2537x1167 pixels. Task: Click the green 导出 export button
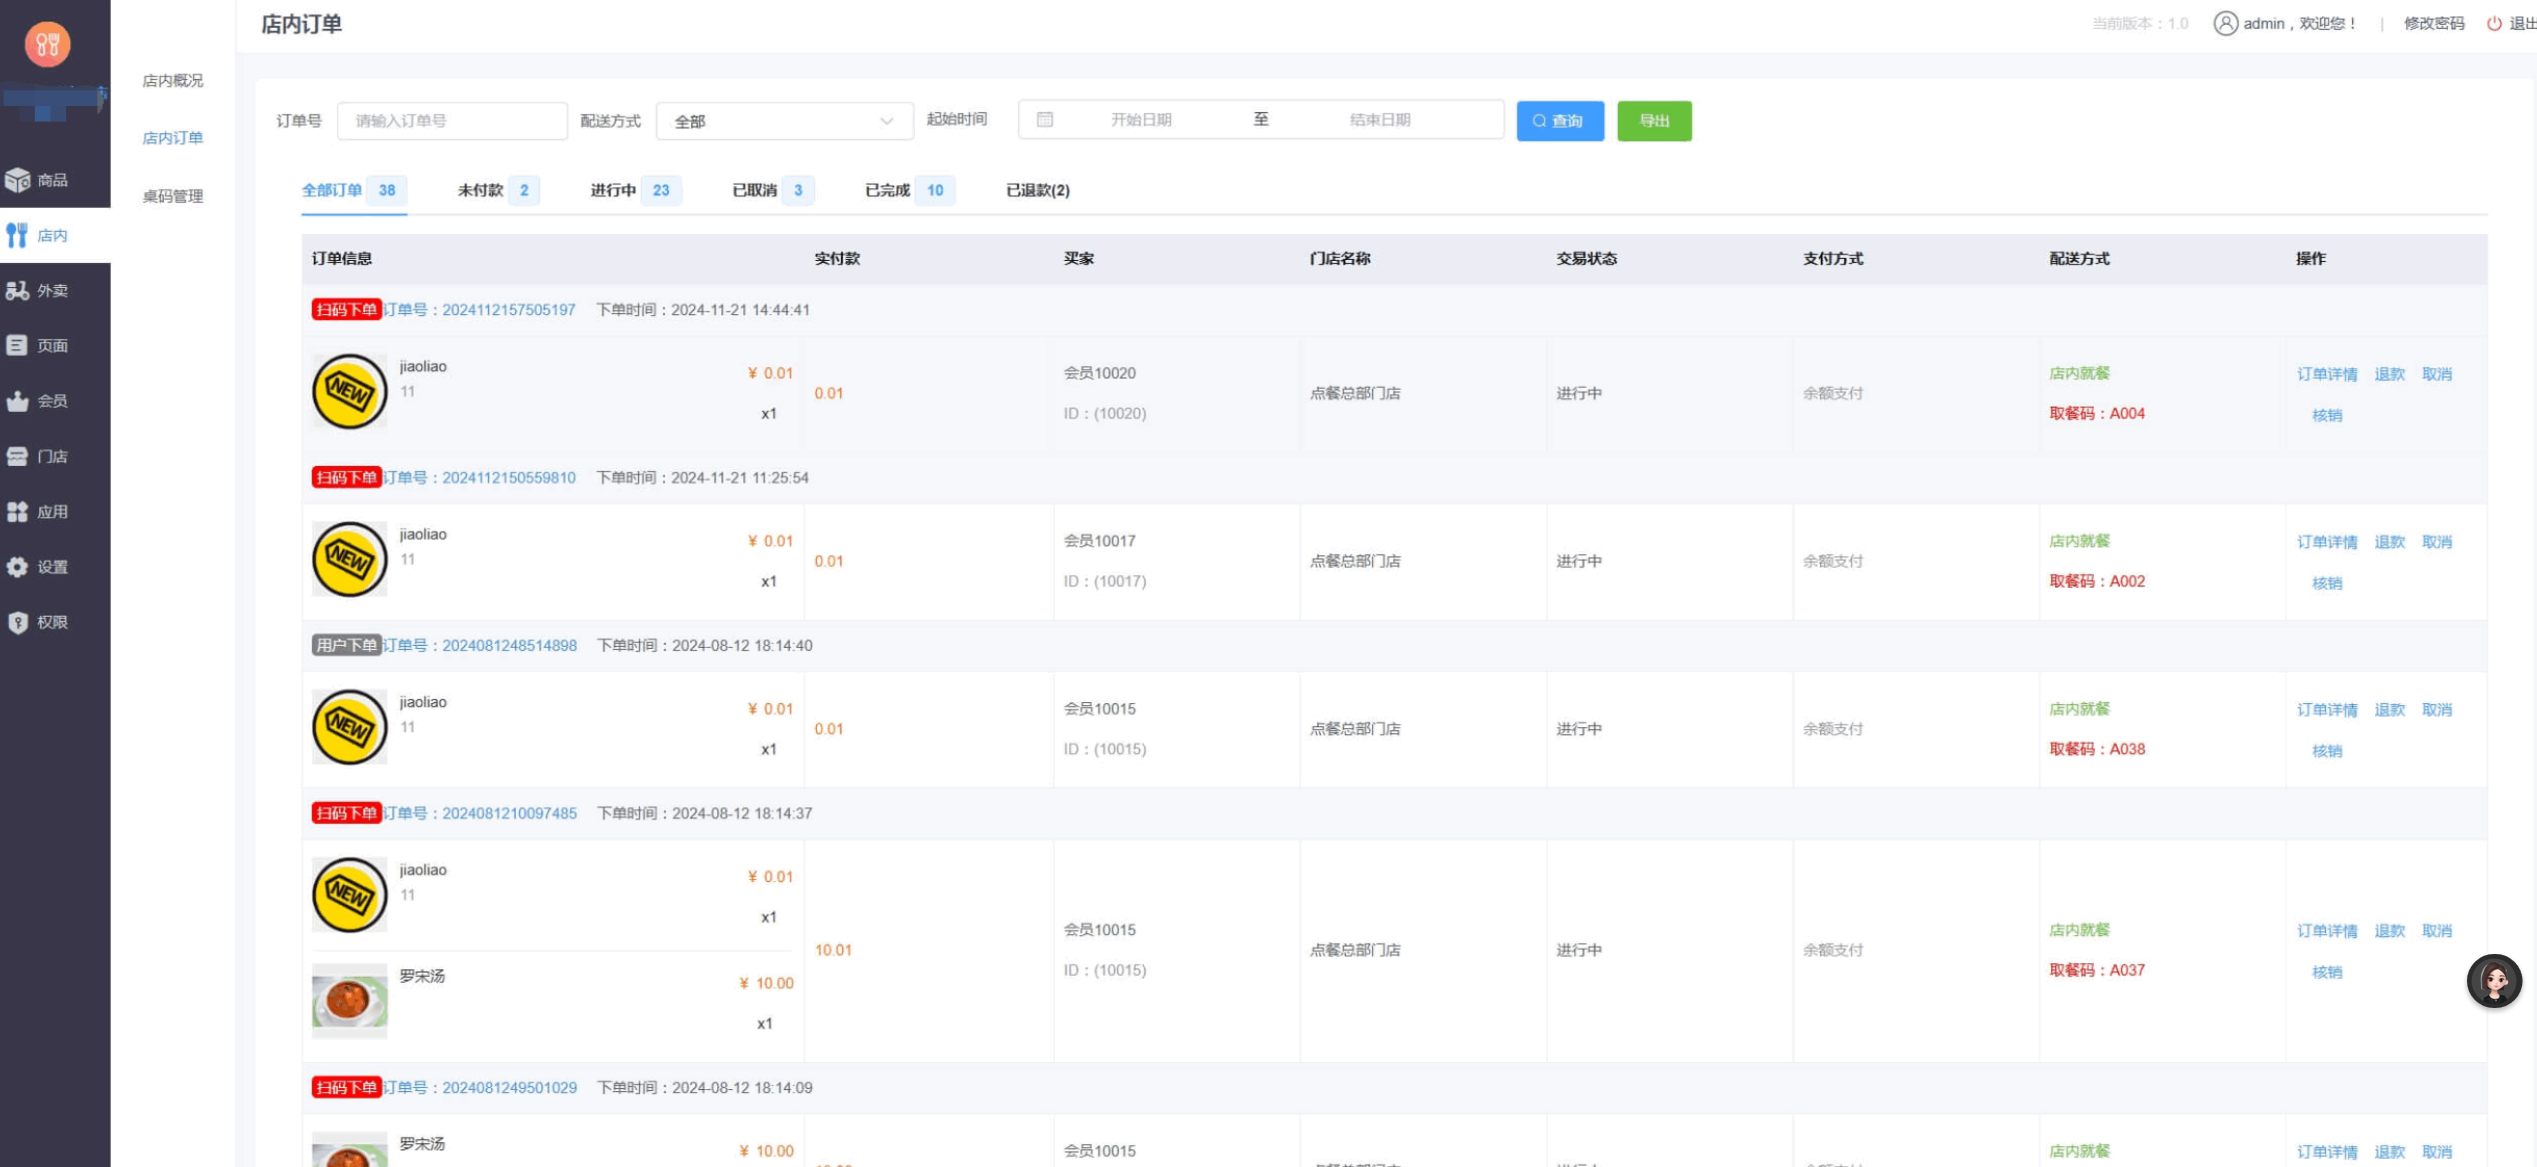[x=1654, y=121]
